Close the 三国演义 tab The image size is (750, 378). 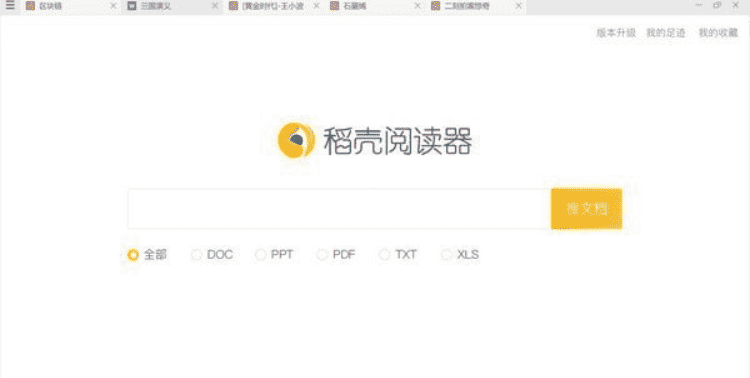[215, 6]
